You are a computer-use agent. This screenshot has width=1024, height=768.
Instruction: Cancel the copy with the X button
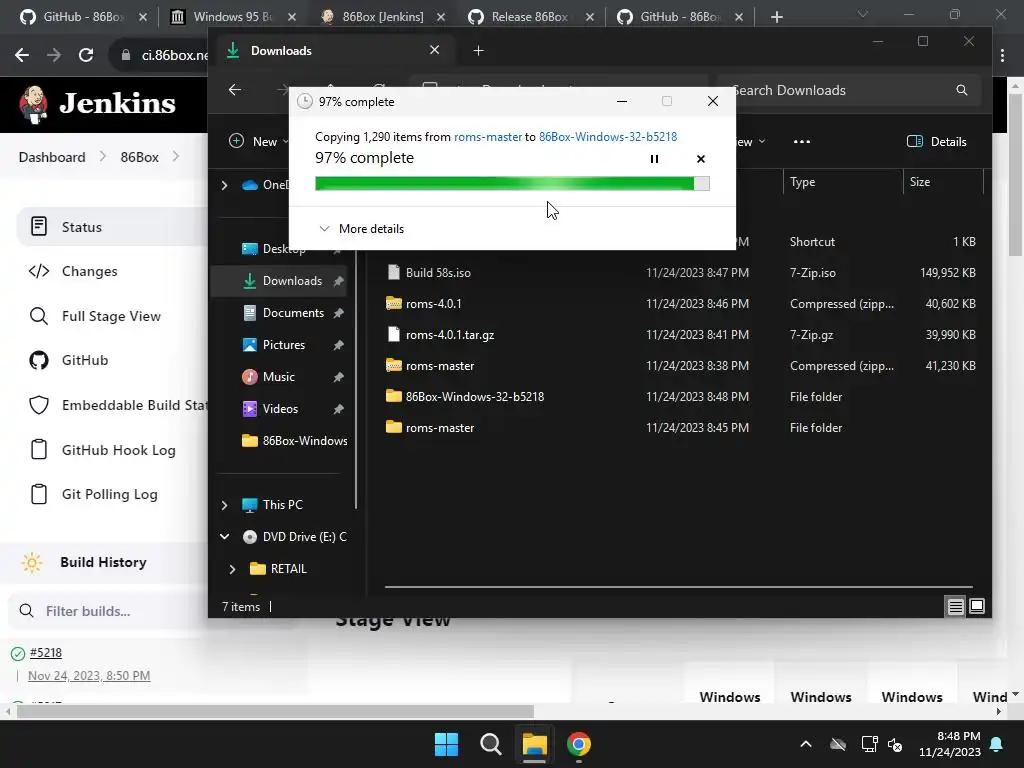pos(701,159)
